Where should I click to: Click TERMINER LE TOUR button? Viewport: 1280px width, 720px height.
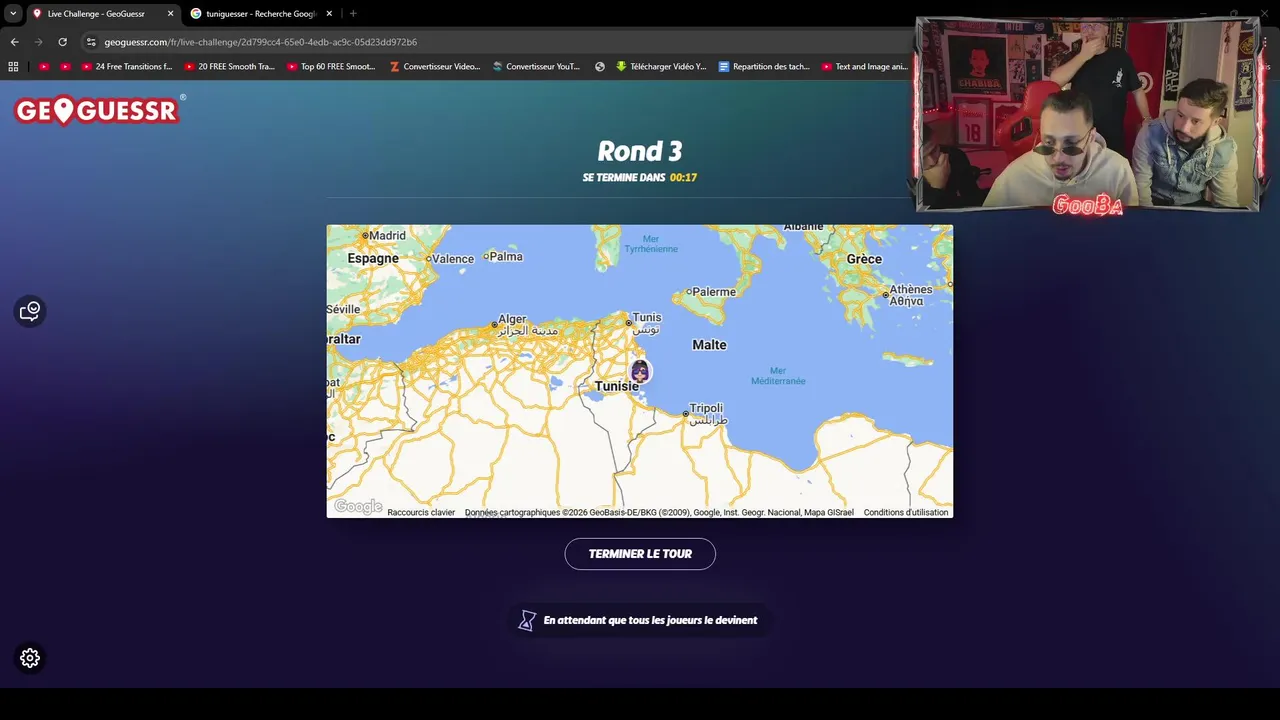640,554
